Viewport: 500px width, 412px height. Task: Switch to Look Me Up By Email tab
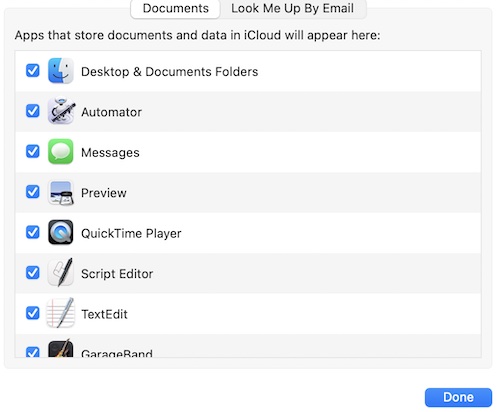pyautogui.click(x=292, y=9)
